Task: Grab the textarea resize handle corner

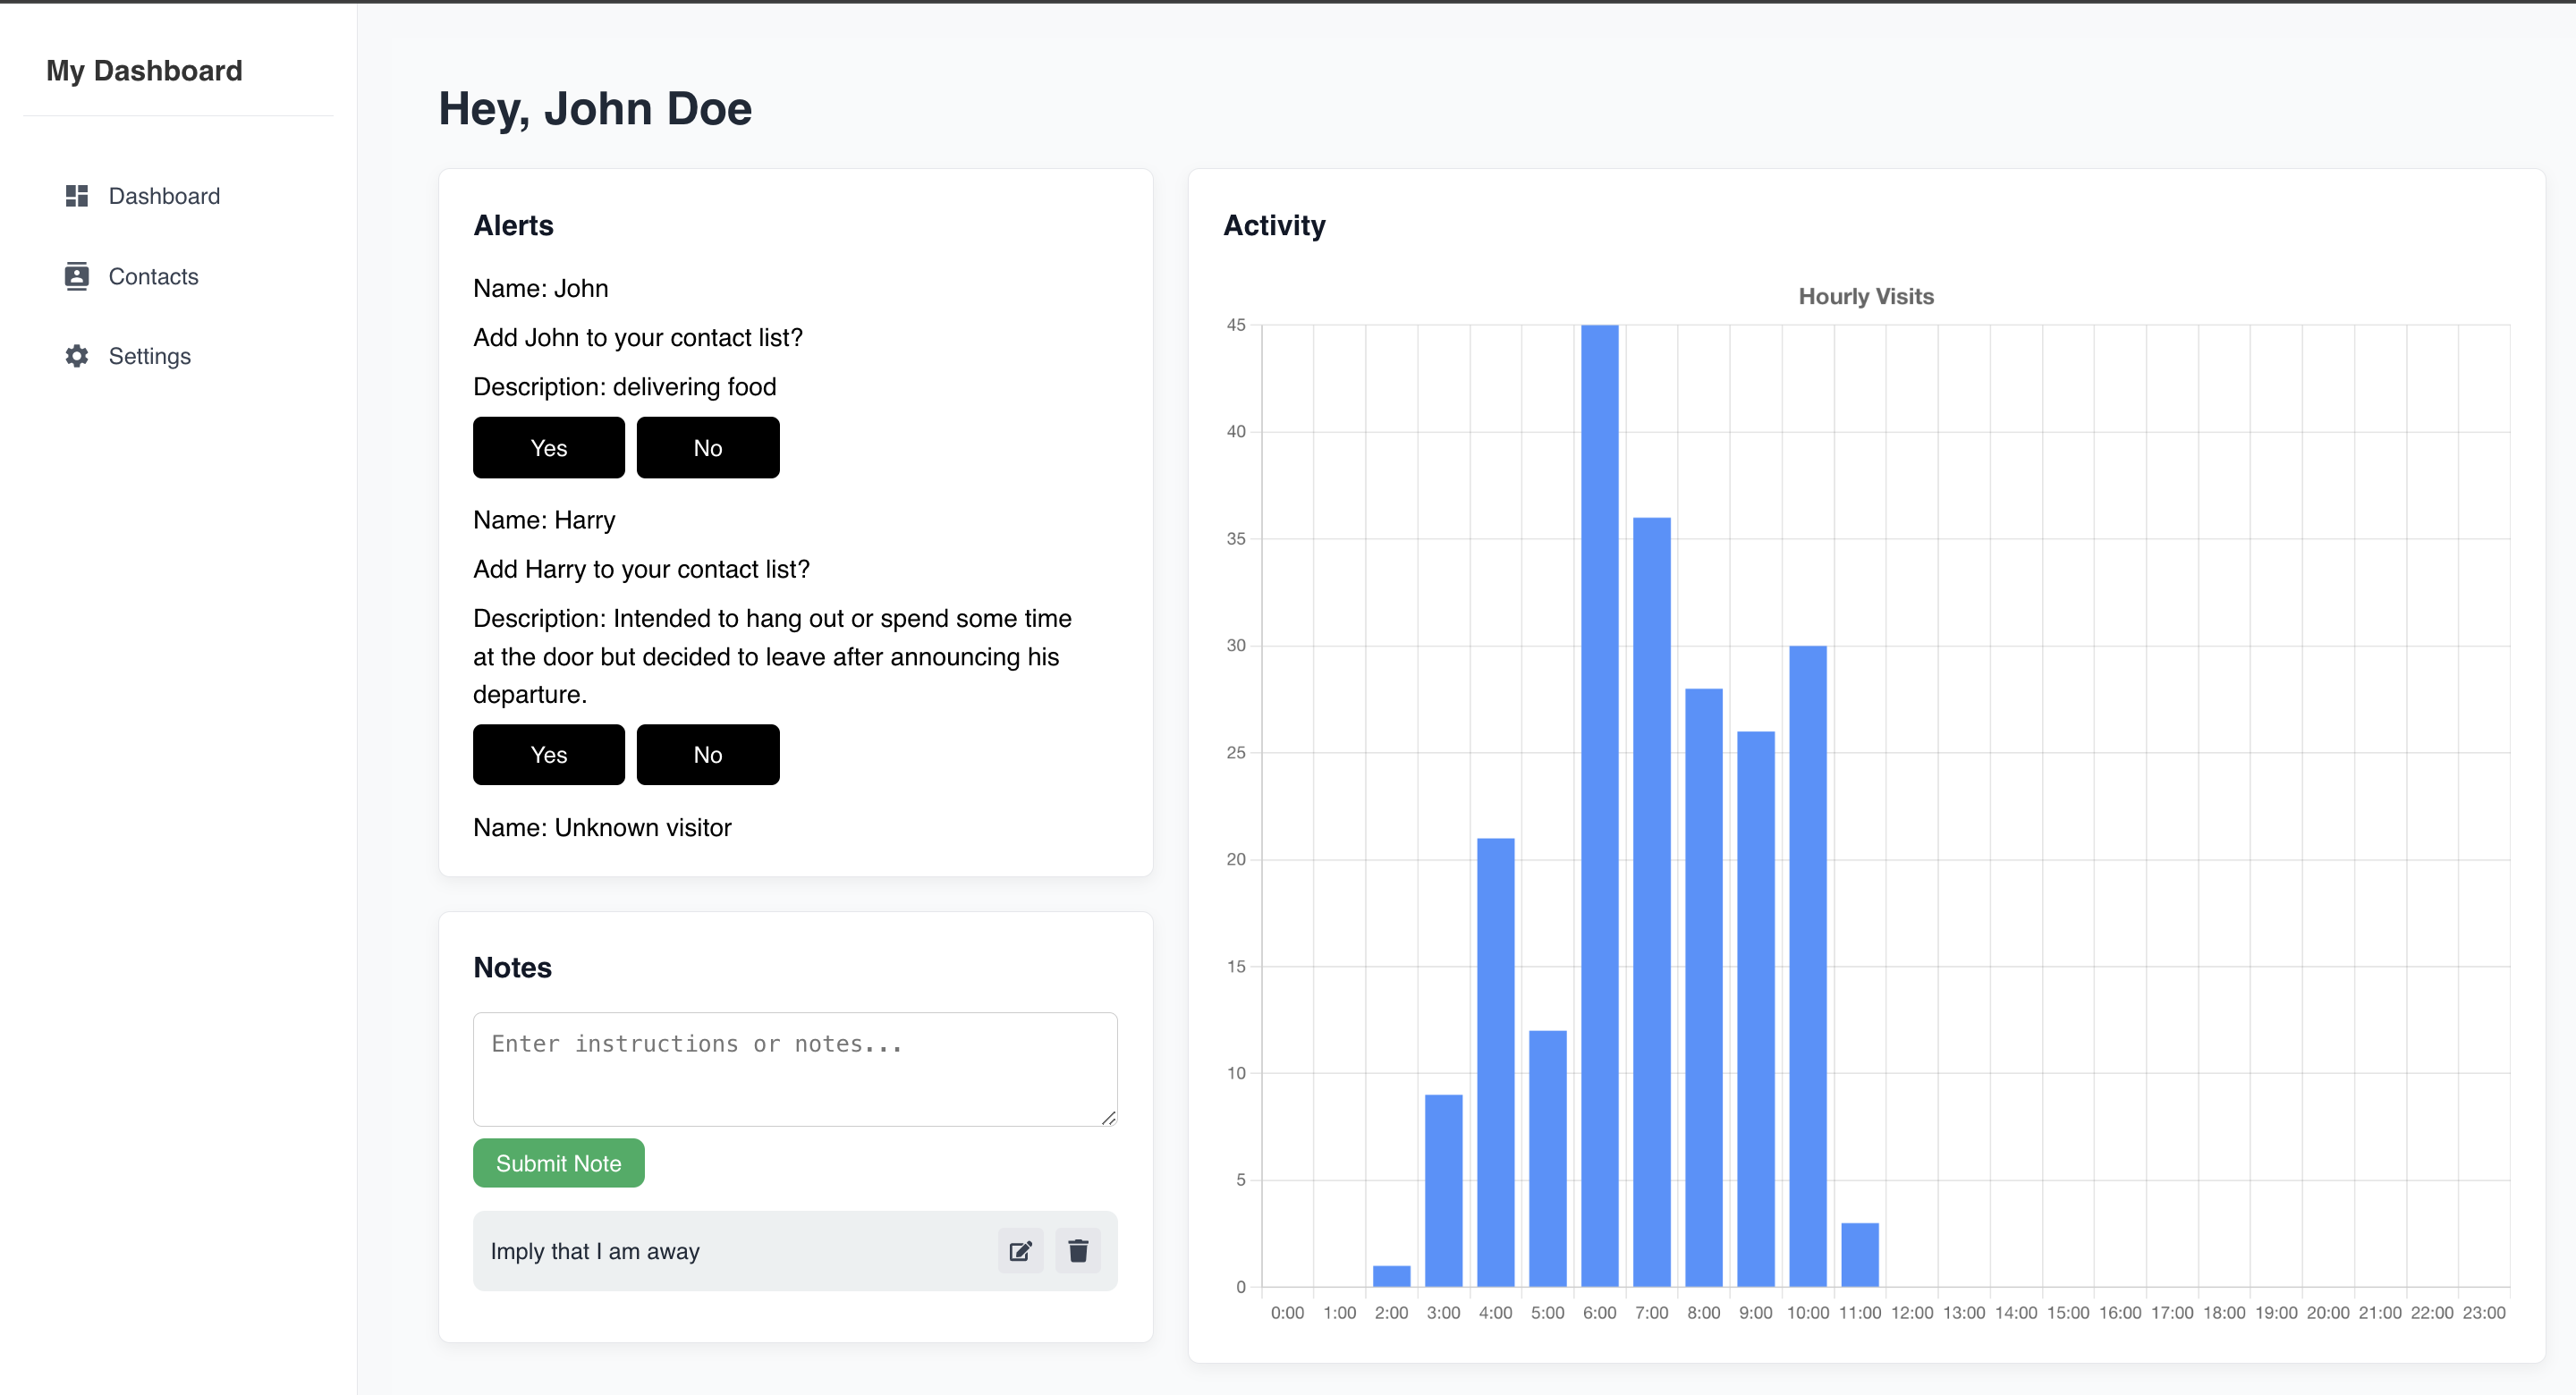Action: point(1108,1118)
